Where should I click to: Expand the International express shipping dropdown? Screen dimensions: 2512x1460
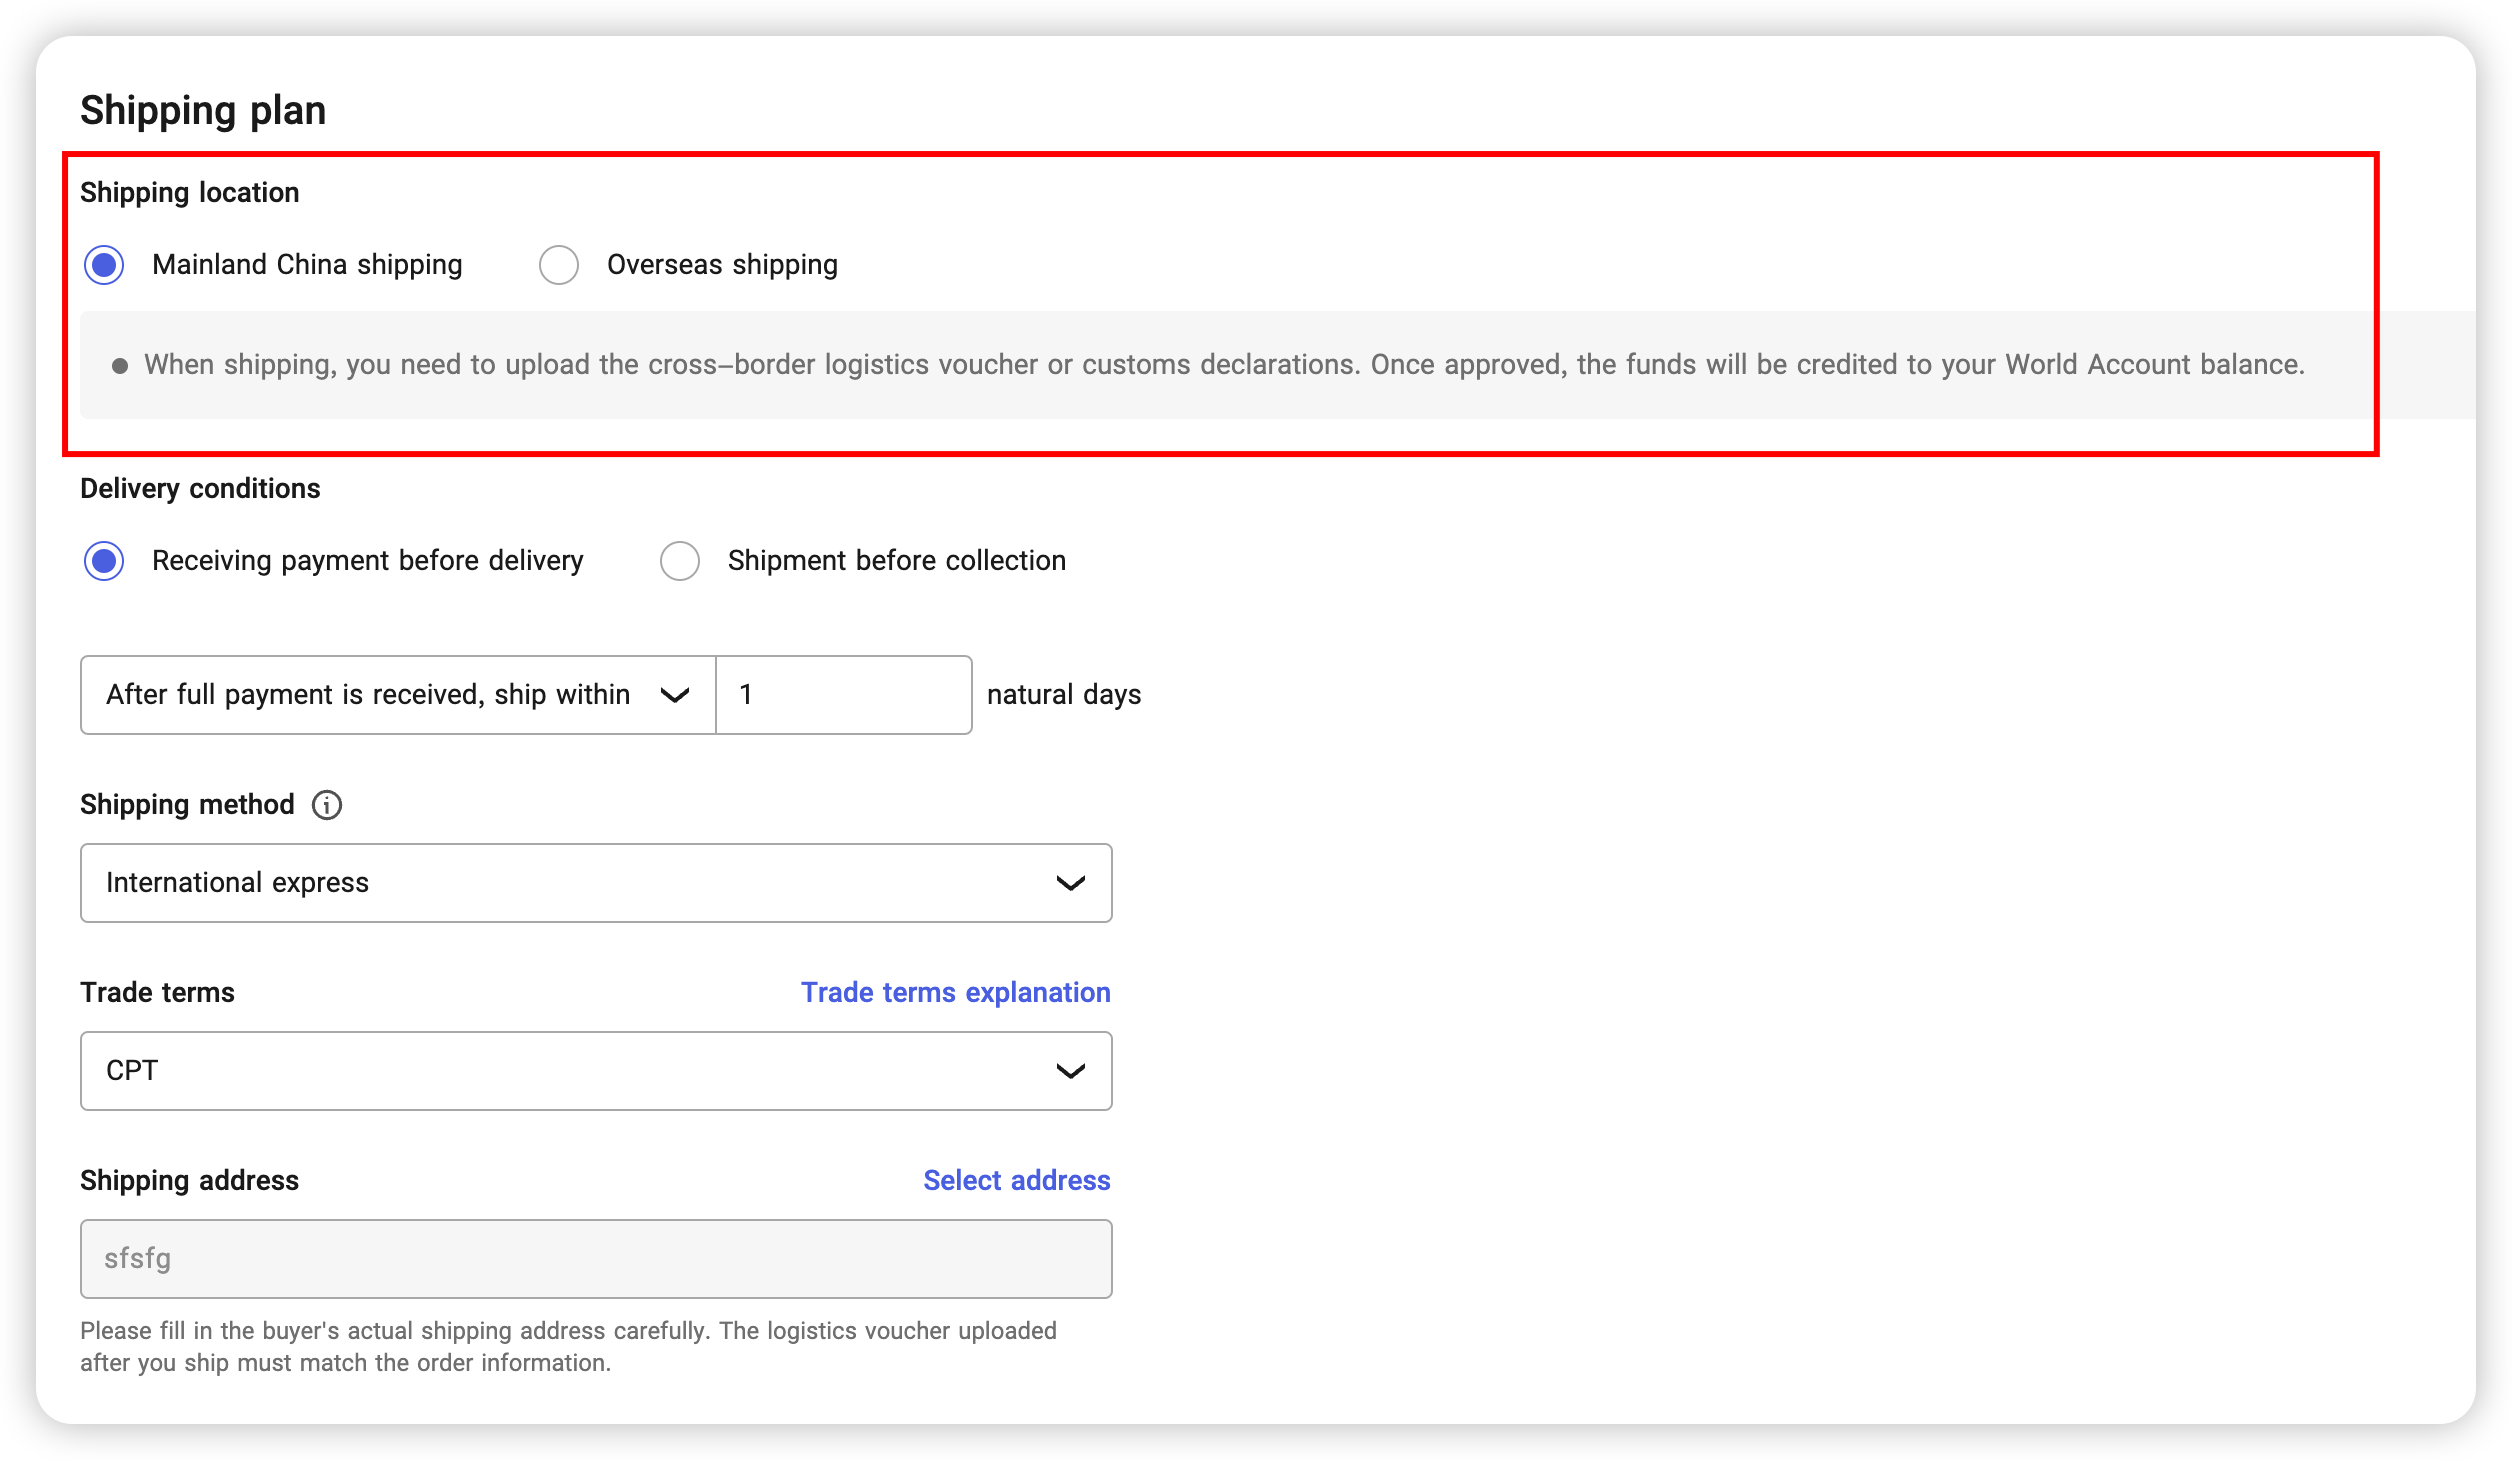[x=596, y=883]
